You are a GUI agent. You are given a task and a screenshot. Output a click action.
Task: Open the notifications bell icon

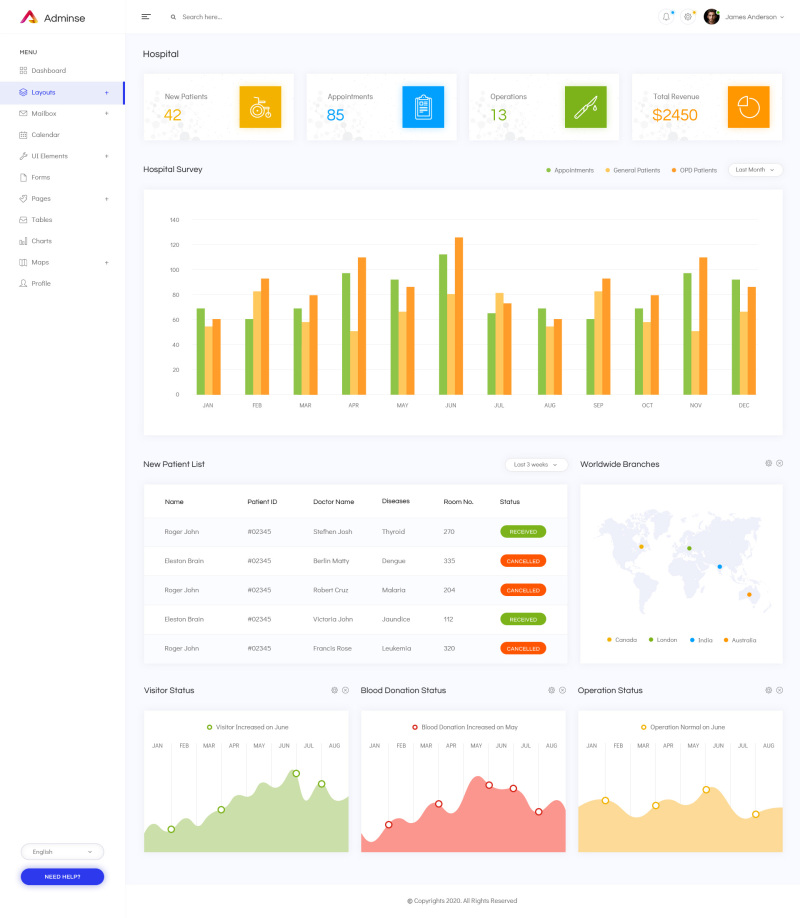(666, 16)
